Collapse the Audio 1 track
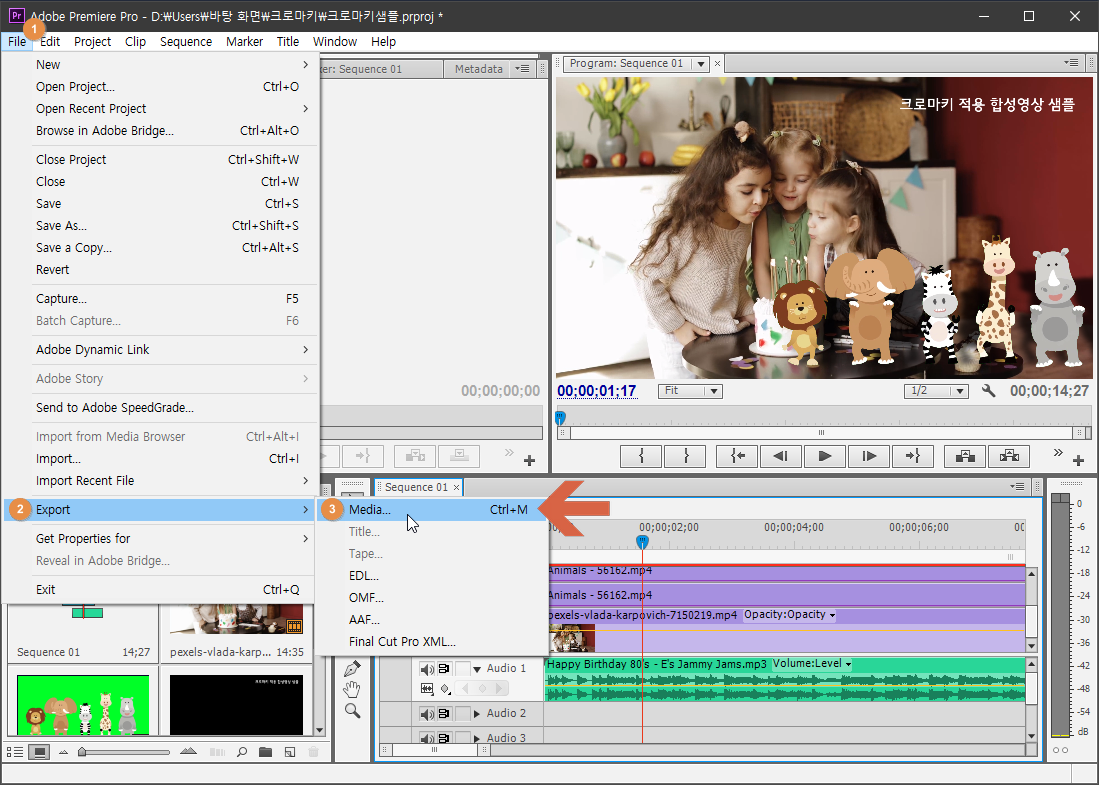This screenshot has width=1099, height=785. pos(477,669)
